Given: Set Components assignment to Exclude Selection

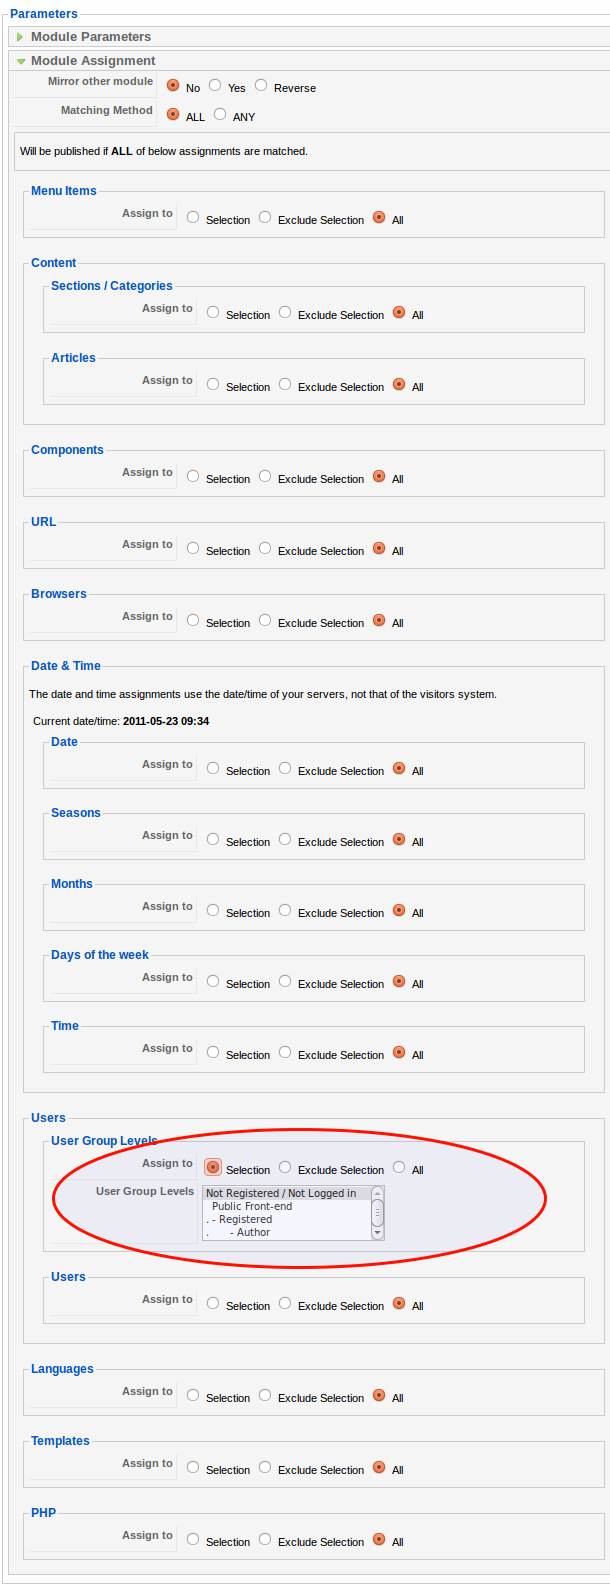Looking at the screenshot, I should point(264,475).
